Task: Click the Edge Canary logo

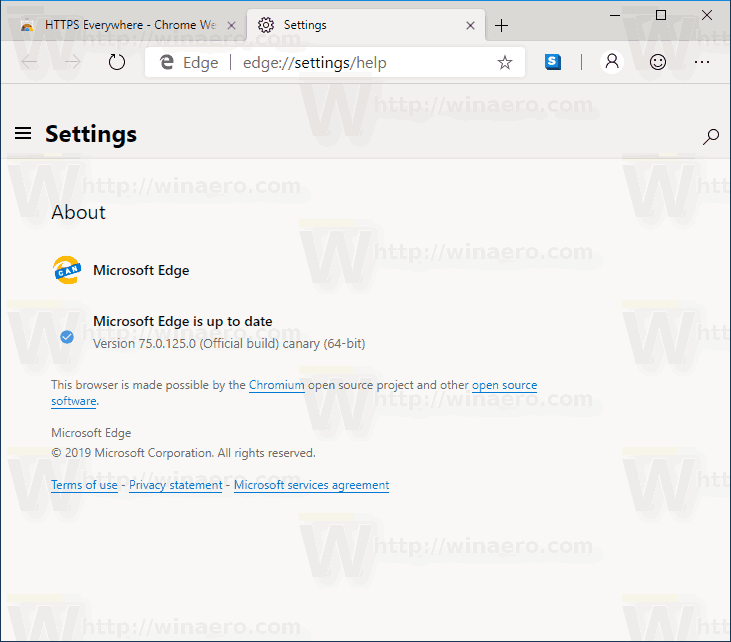Action: point(67,270)
